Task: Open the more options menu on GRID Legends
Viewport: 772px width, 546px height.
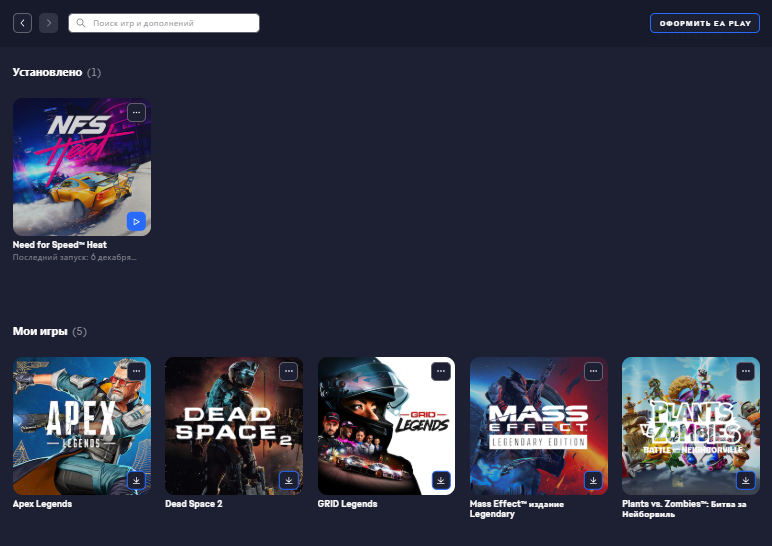Action: pos(441,371)
